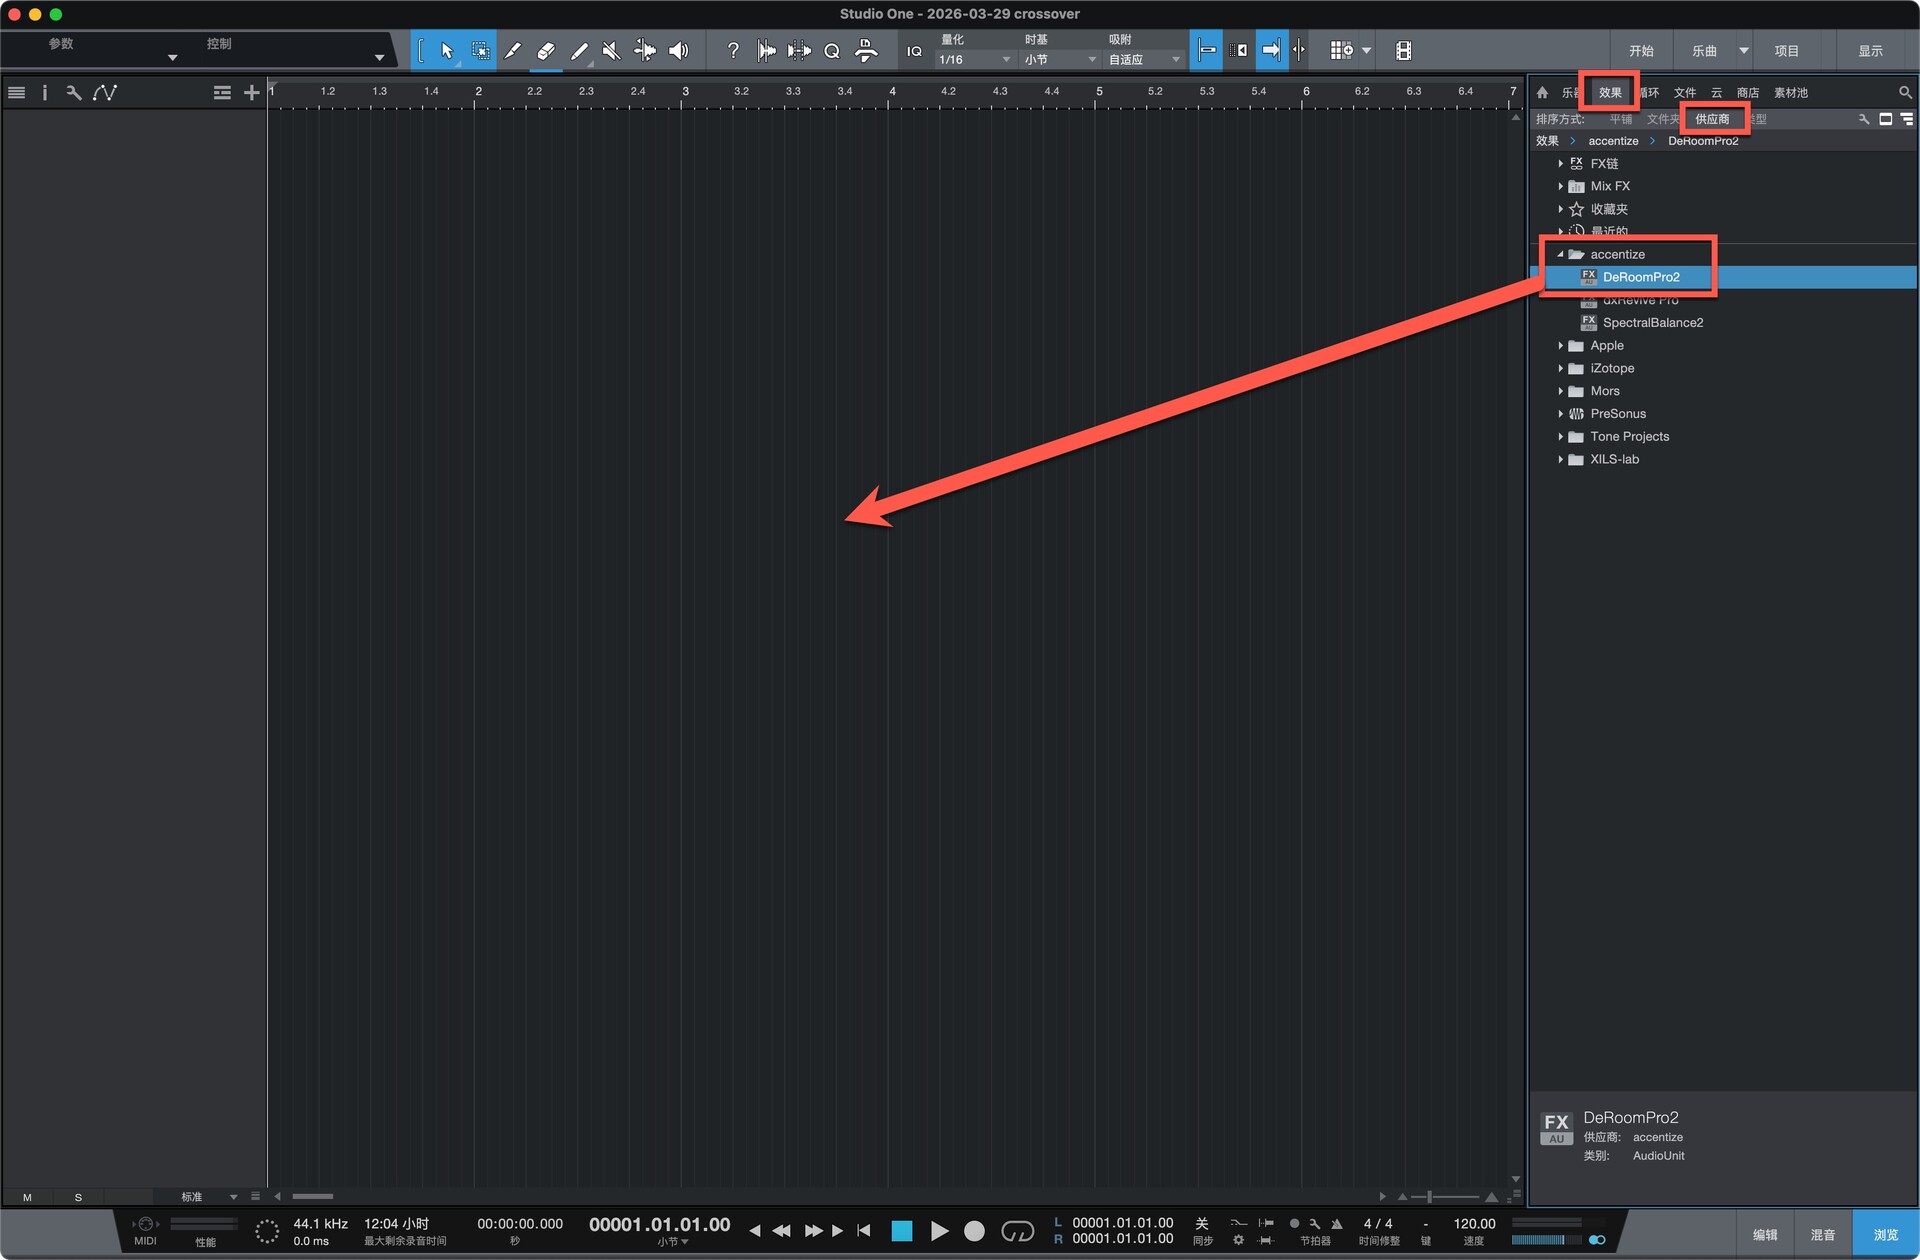Open the browser search magnifier
Image resolution: width=1920 pixels, height=1260 pixels.
click(x=1904, y=93)
